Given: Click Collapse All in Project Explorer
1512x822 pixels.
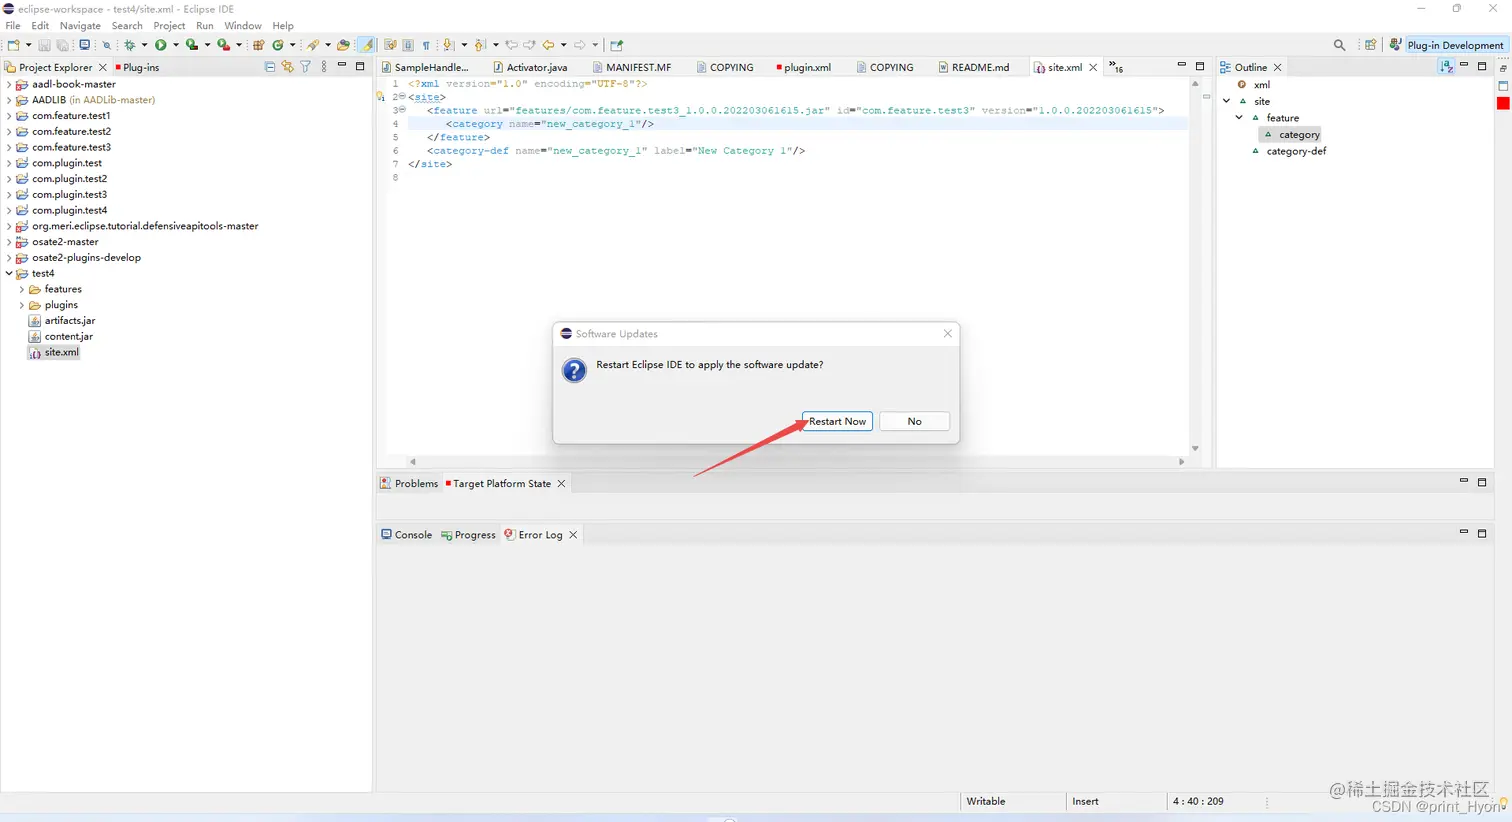Looking at the screenshot, I should 270,67.
